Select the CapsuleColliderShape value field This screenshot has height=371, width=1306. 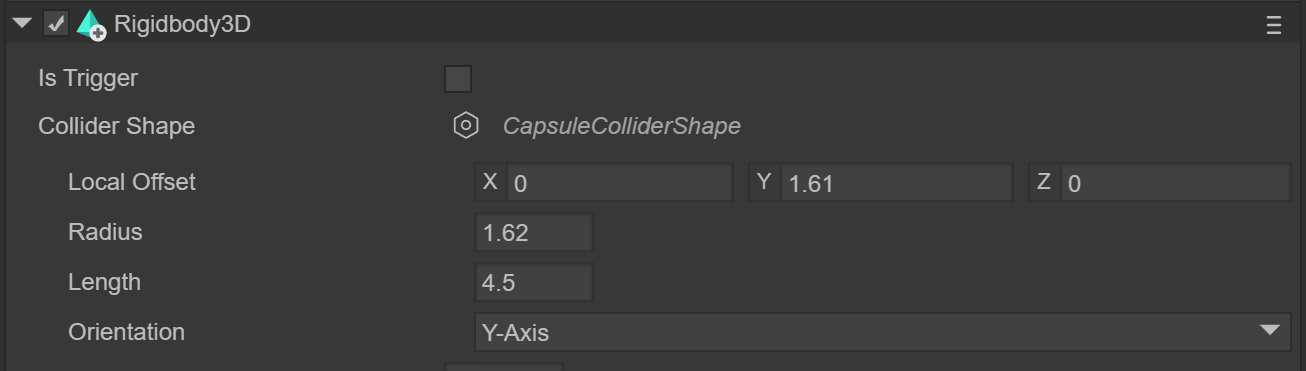tap(621, 126)
